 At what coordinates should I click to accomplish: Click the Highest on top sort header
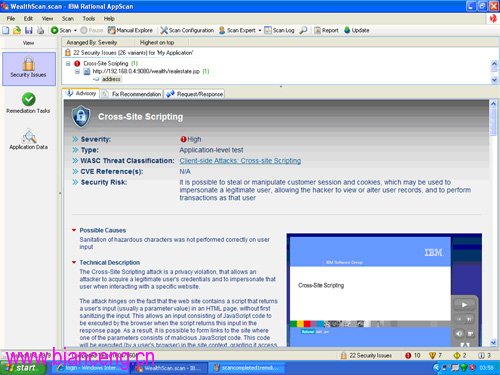point(157,42)
